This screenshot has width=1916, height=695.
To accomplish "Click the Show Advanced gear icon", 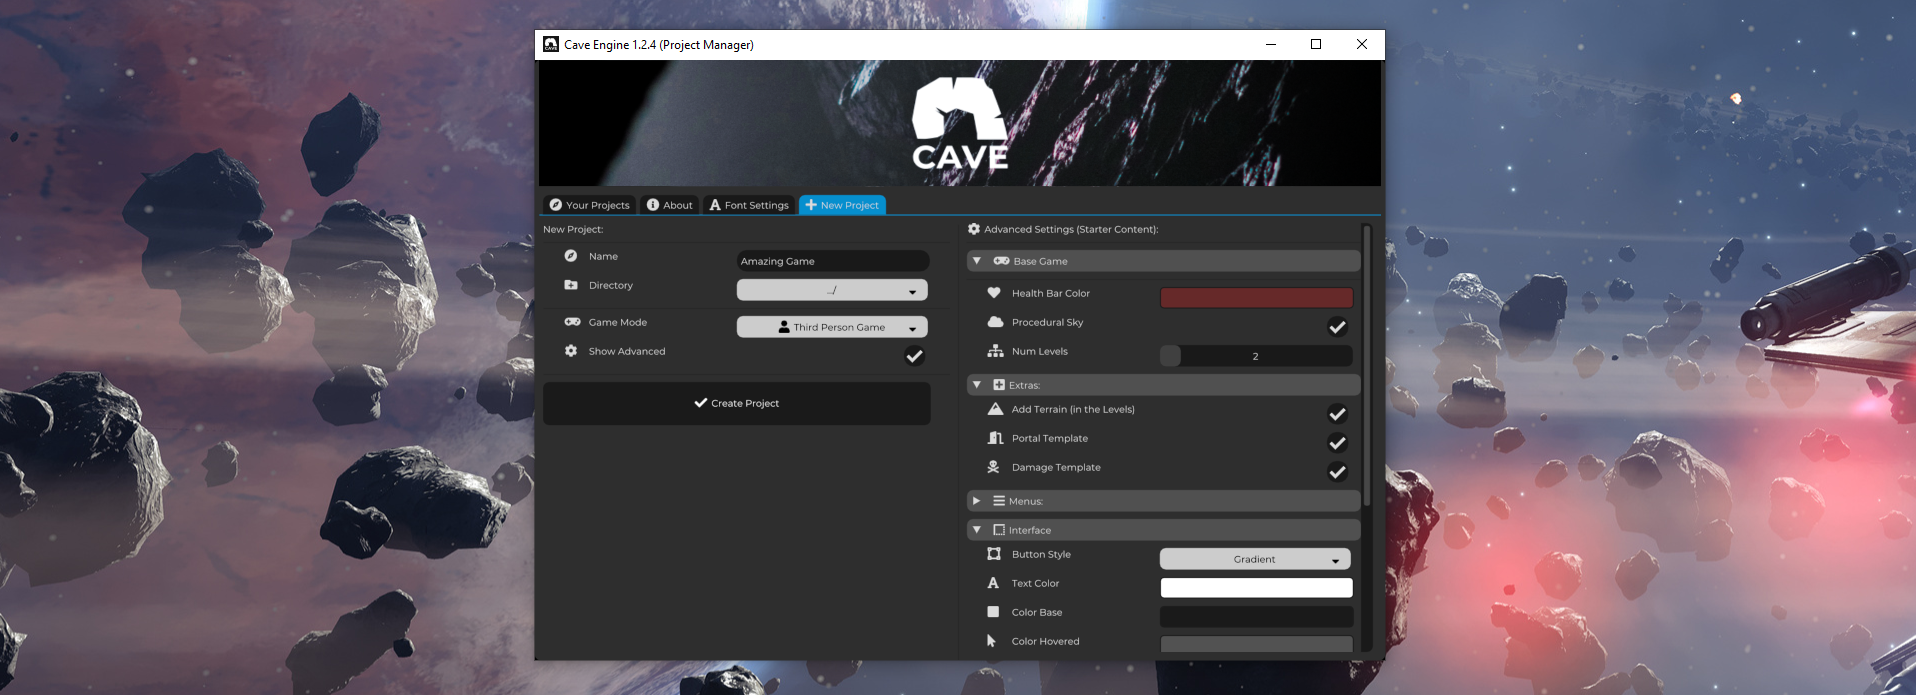I will [571, 351].
